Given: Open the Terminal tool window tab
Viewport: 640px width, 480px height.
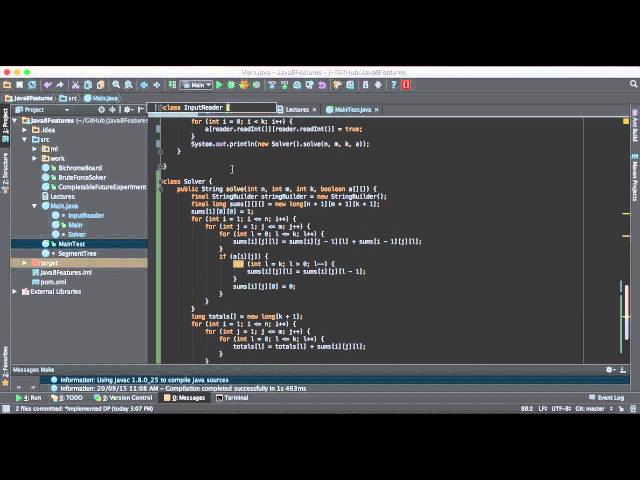Looking at the screenshot, I should pyautogui.click(x=232, y=398).
